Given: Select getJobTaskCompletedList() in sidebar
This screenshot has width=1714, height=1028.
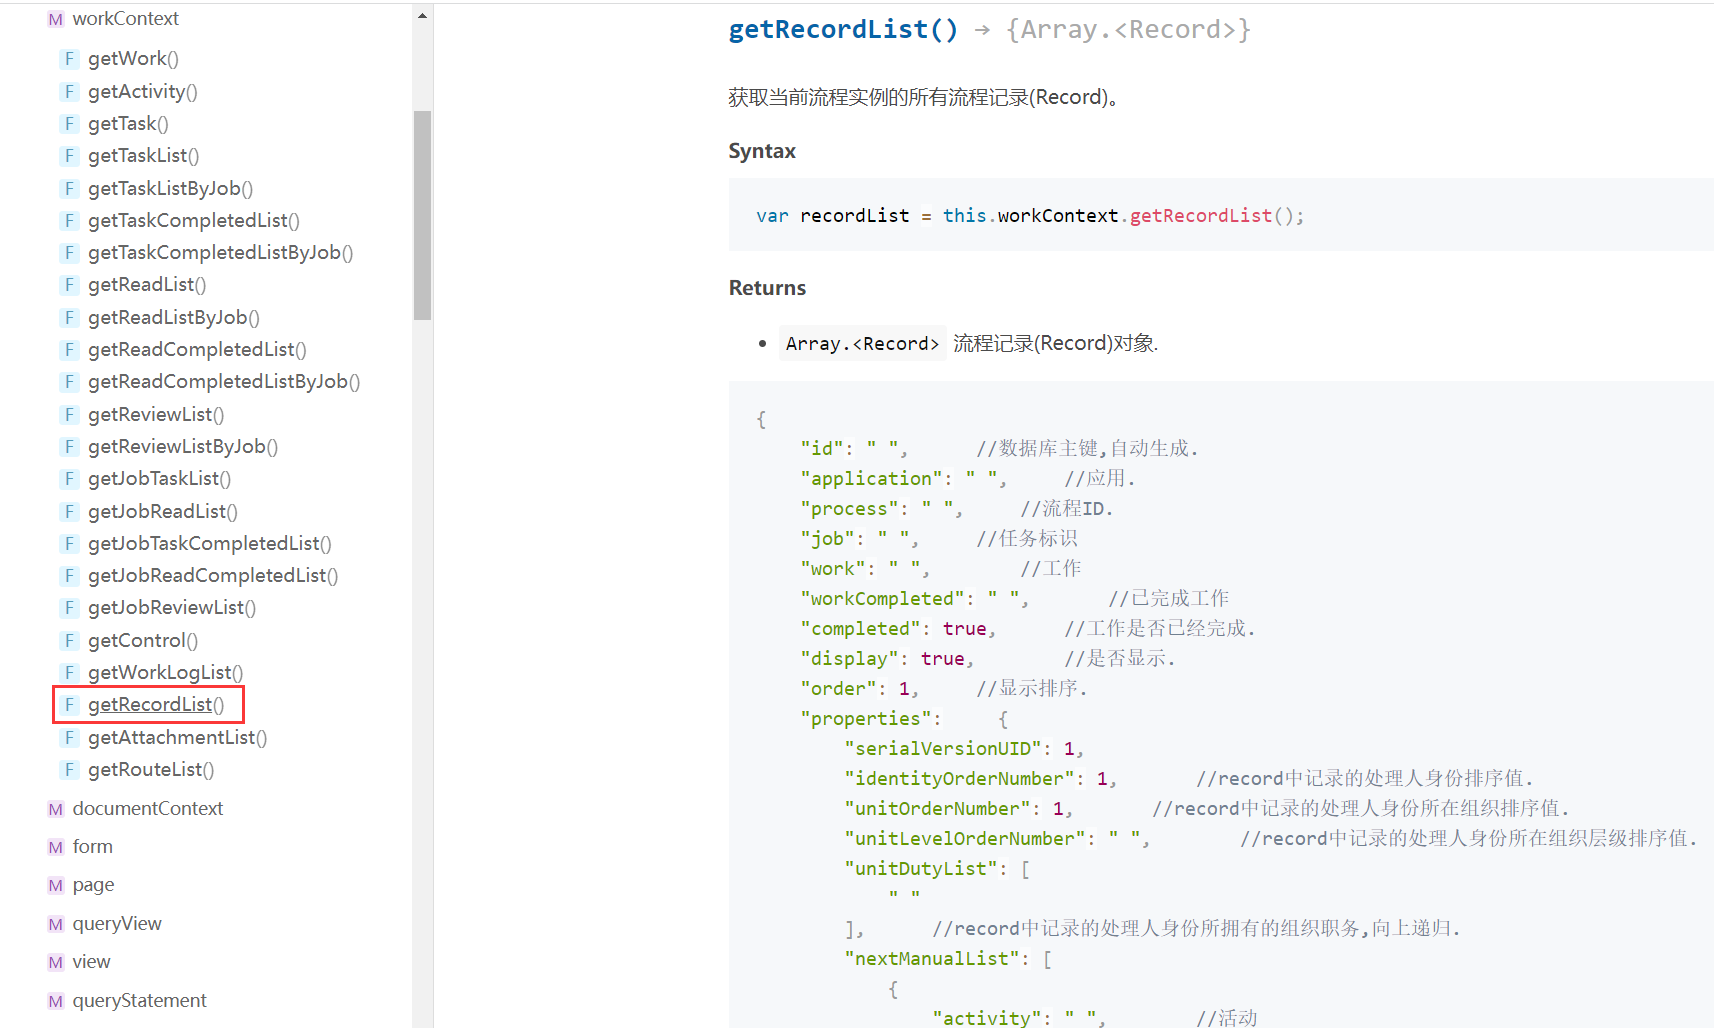Looking at the screenshot, I should pos(210,544).
